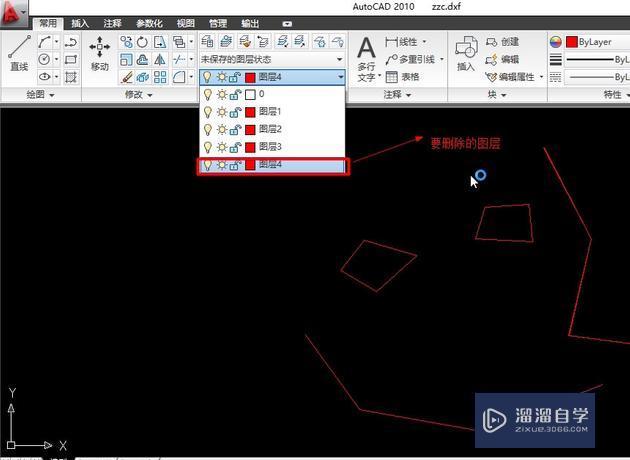Select the Hatch tool
The image size is (630, 460).
pyautogui.click(x=71, y=77)
